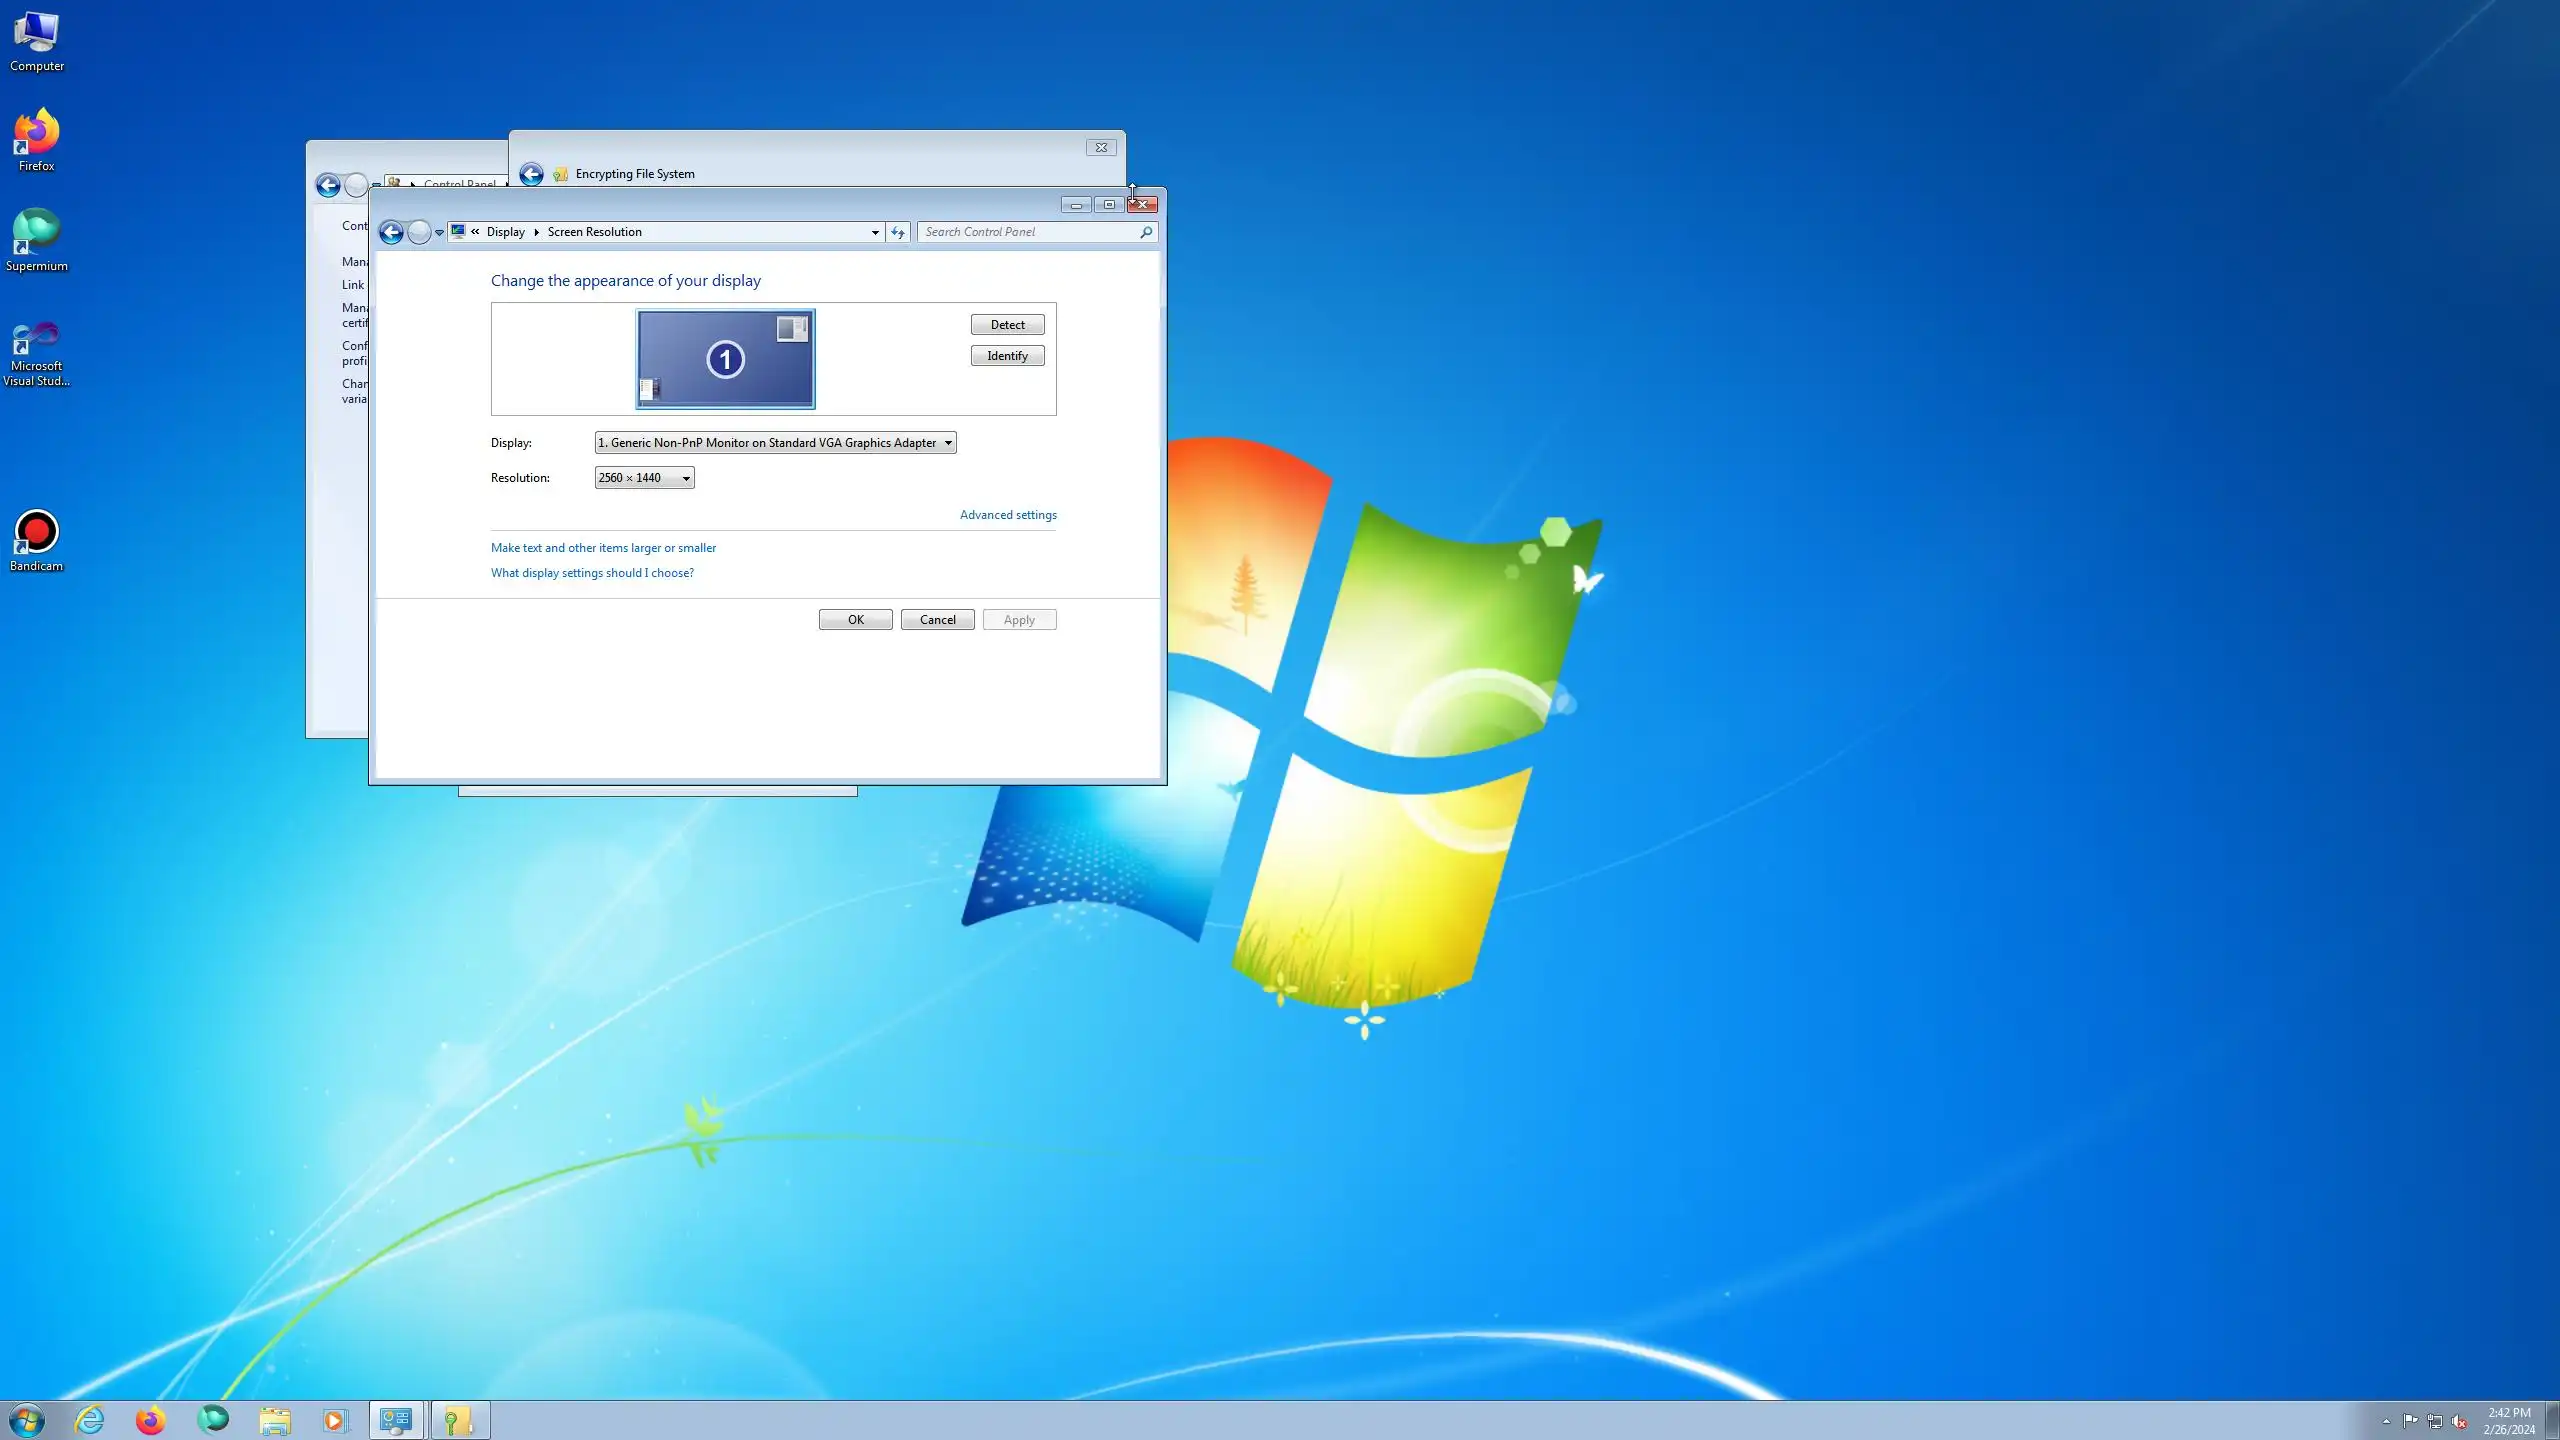Open Advanced settings link
The width and height of the screenshot is (2560, 1440).
pyautogui.click(x=1007, y=515)
